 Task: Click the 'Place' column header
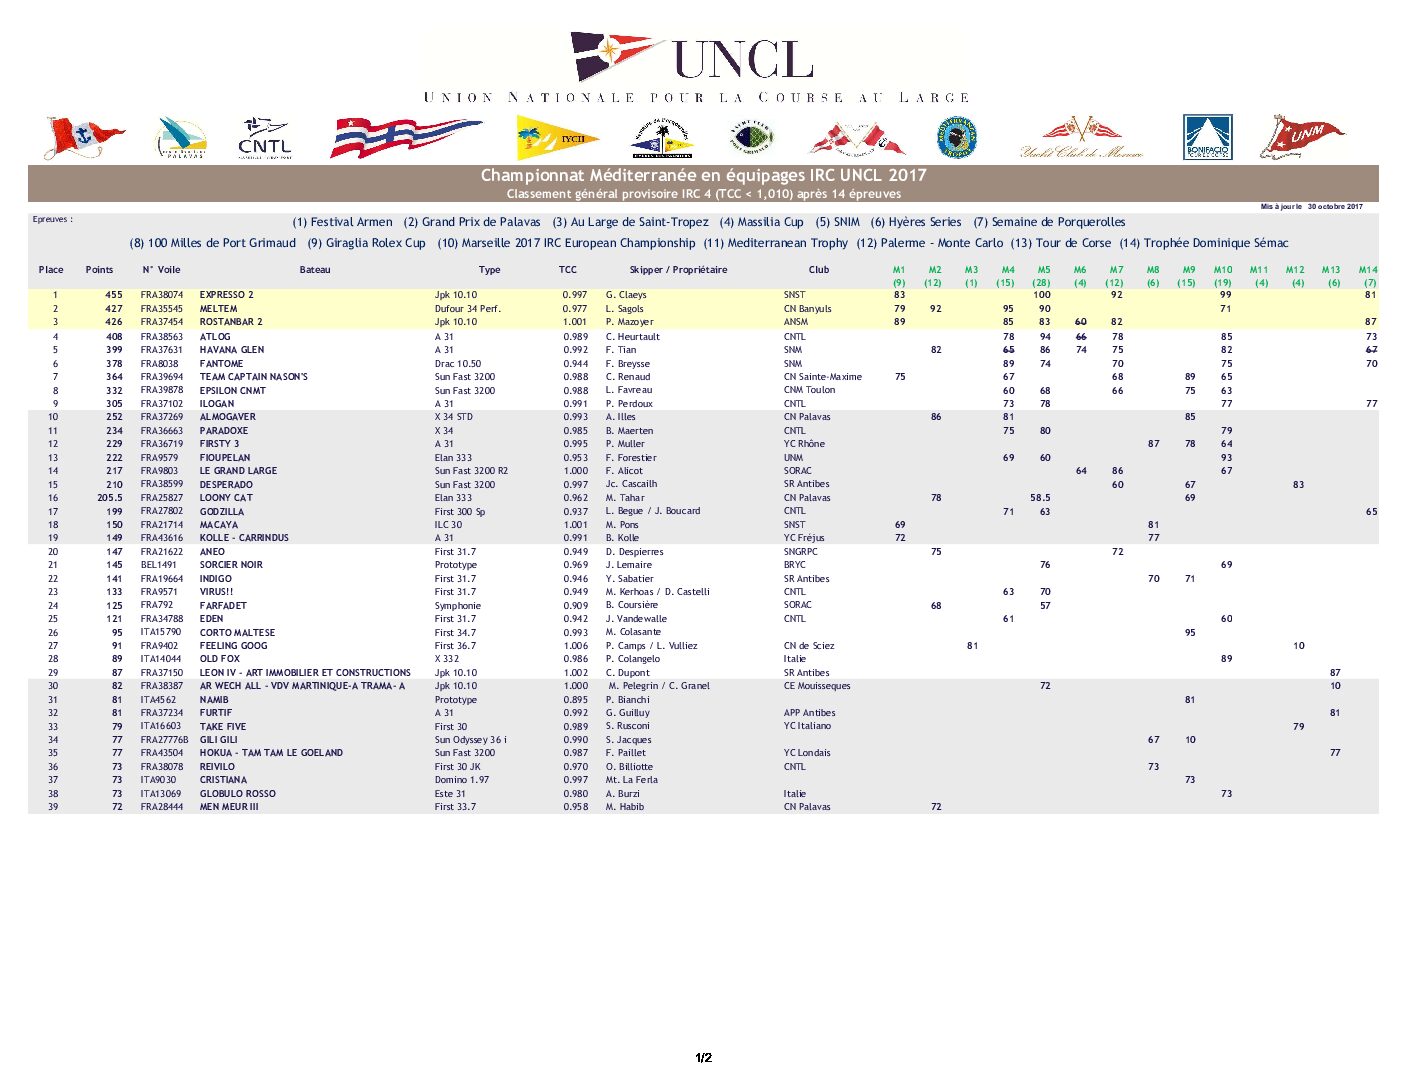pos(51,270)
